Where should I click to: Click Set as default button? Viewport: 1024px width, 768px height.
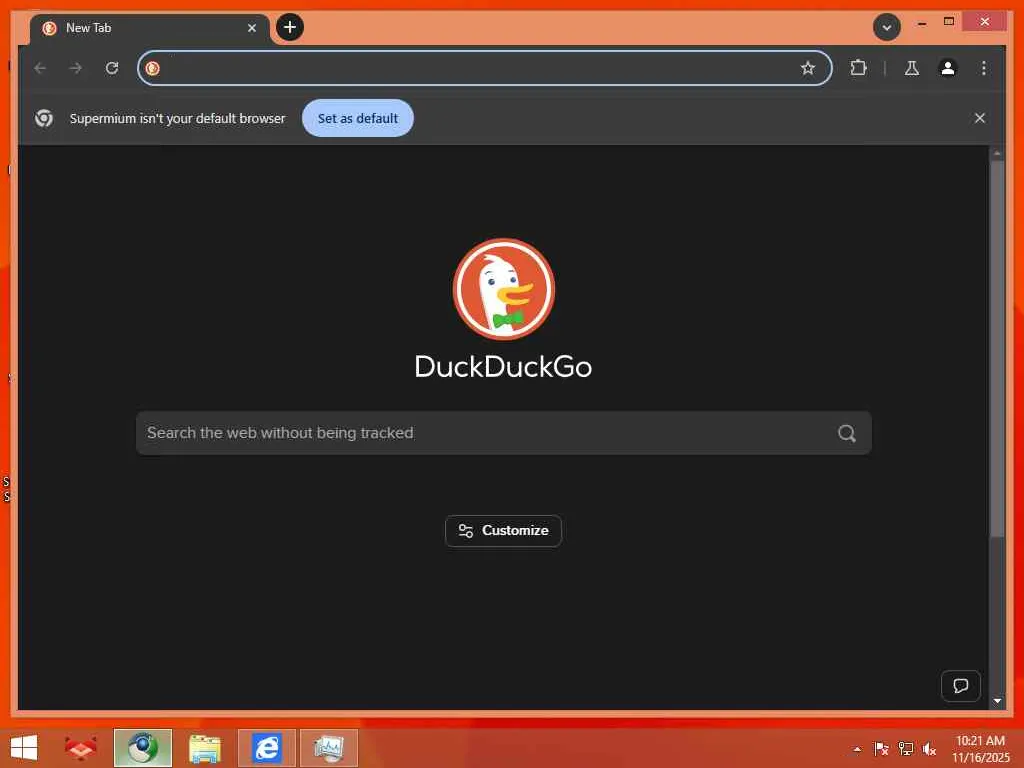point(358,118)
